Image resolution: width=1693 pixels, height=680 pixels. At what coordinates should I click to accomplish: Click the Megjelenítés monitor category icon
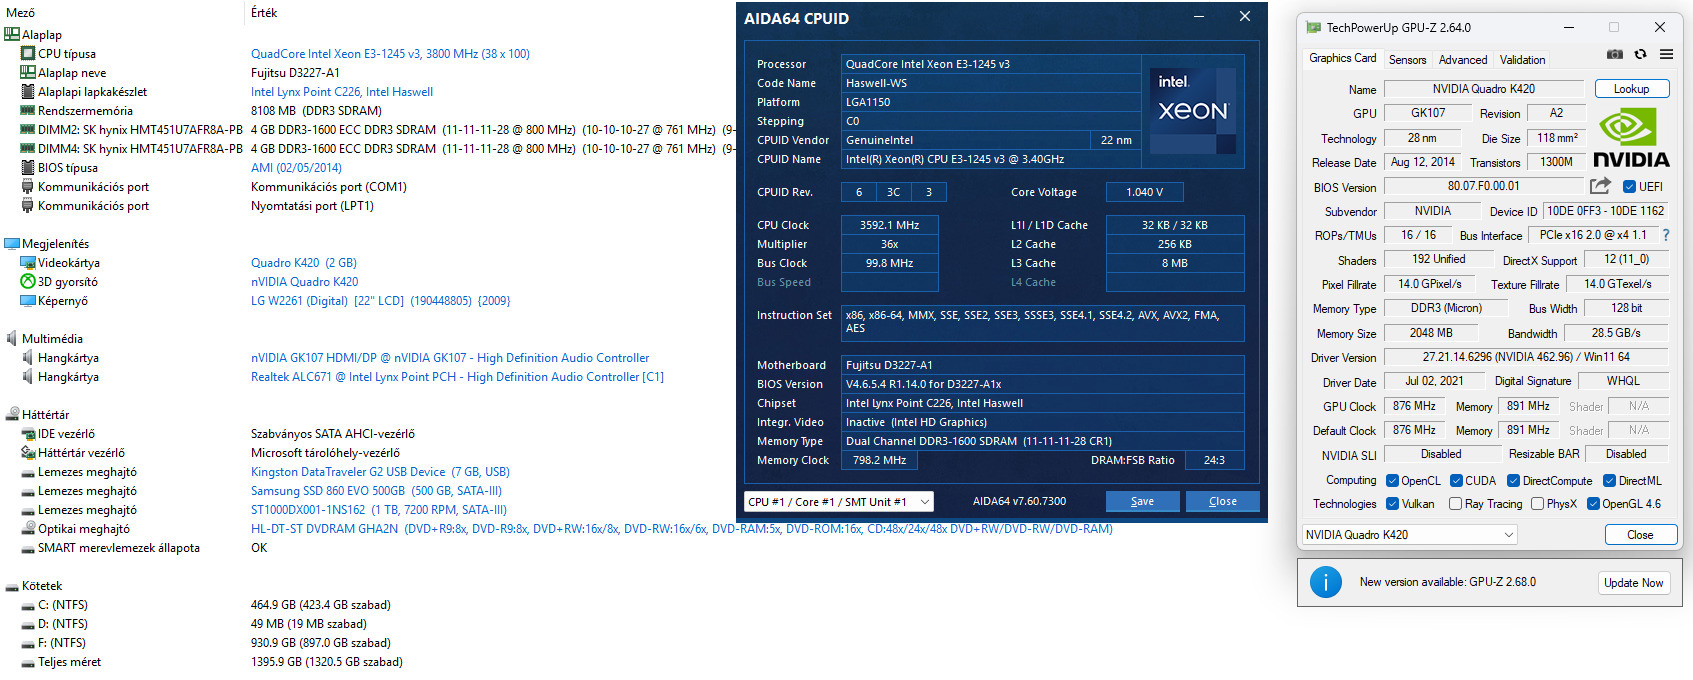click(x=12, y=243)
